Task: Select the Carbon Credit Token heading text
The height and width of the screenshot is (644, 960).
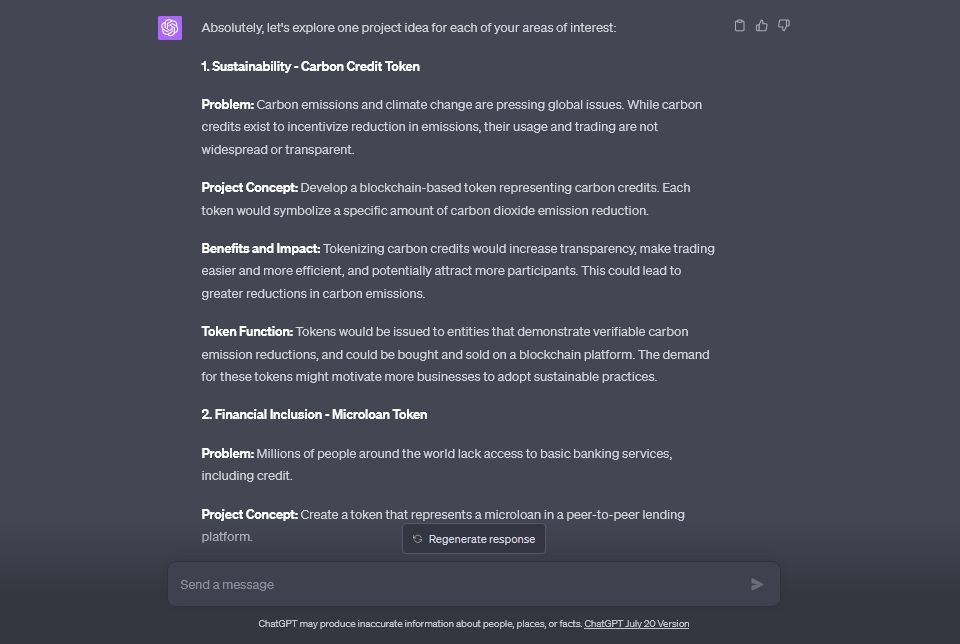Action: 311,66
